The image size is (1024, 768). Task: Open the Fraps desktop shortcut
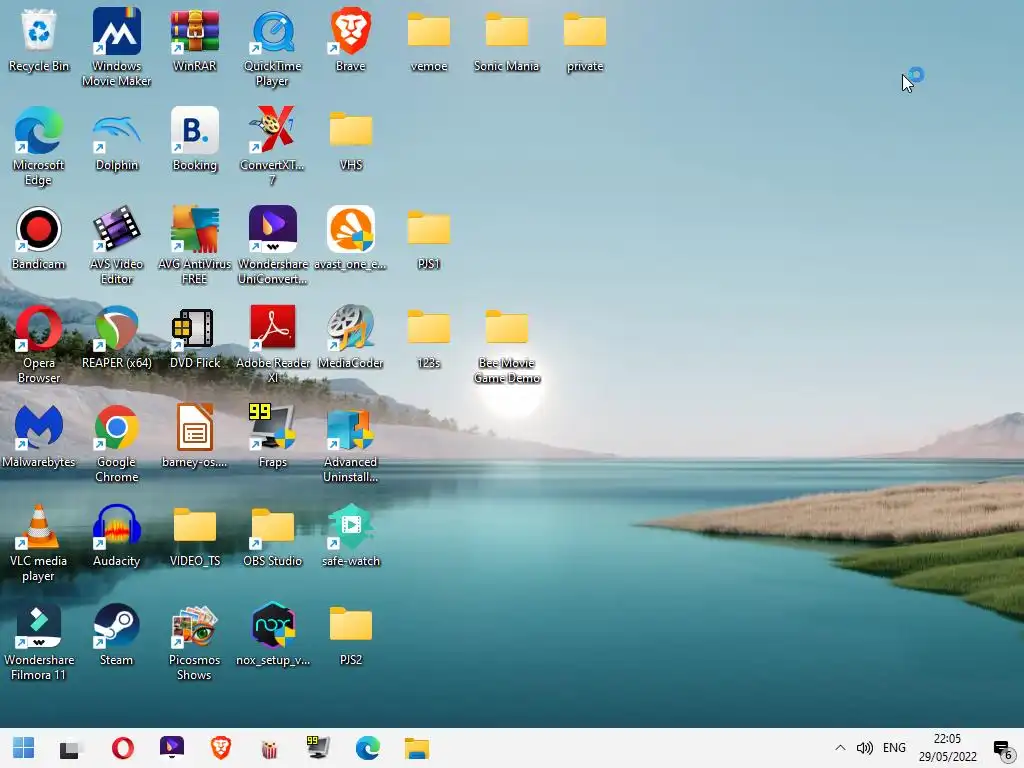pos(272,437)
